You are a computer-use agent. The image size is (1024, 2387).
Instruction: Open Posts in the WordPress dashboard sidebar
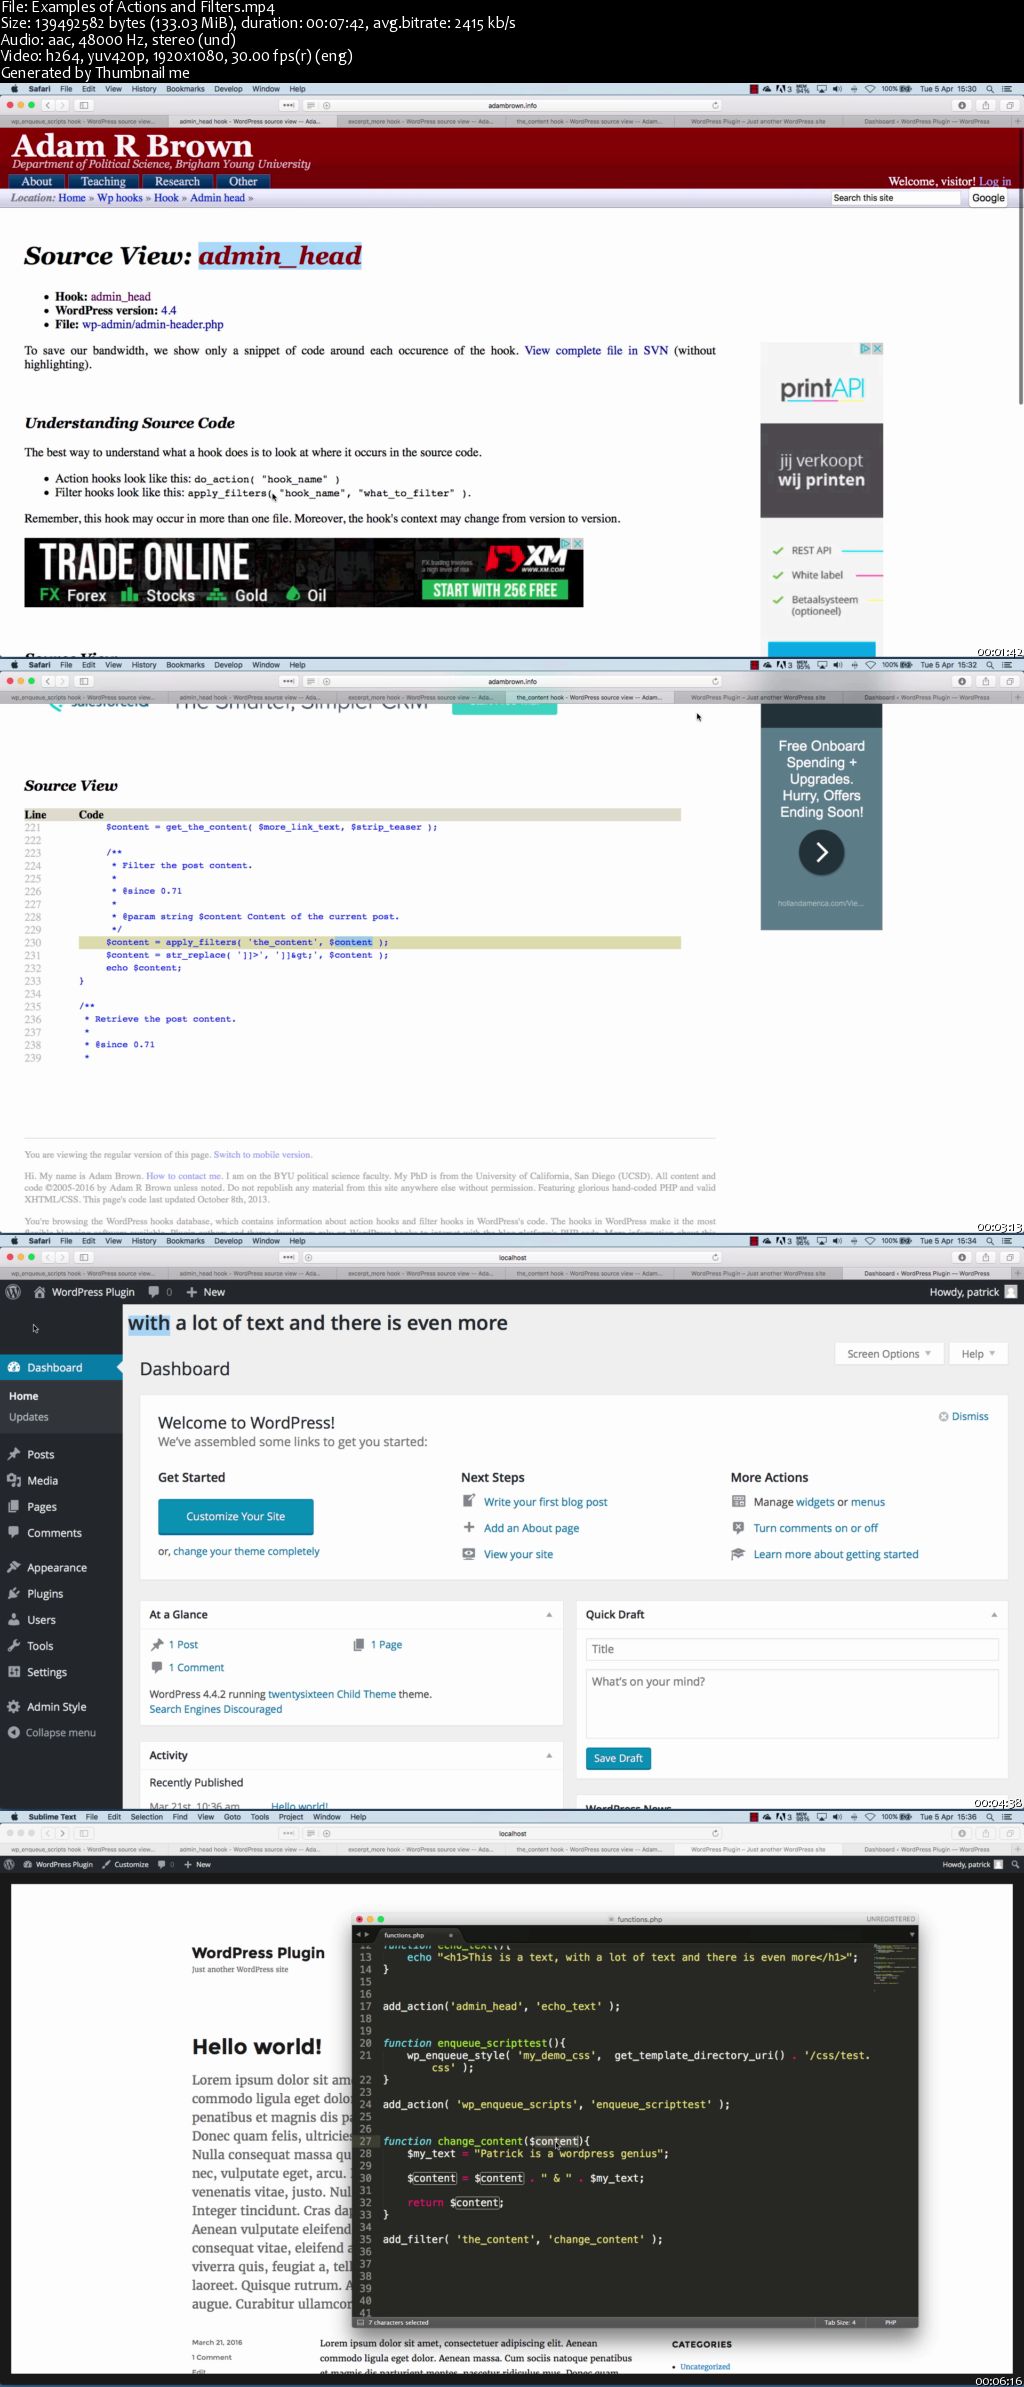point(40,1454)
